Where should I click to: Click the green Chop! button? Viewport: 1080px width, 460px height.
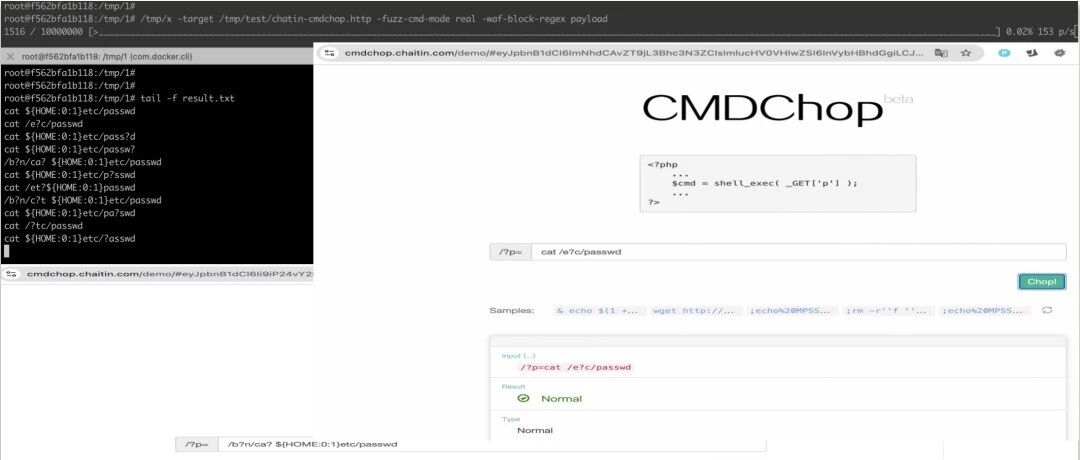click(1041, 281)
